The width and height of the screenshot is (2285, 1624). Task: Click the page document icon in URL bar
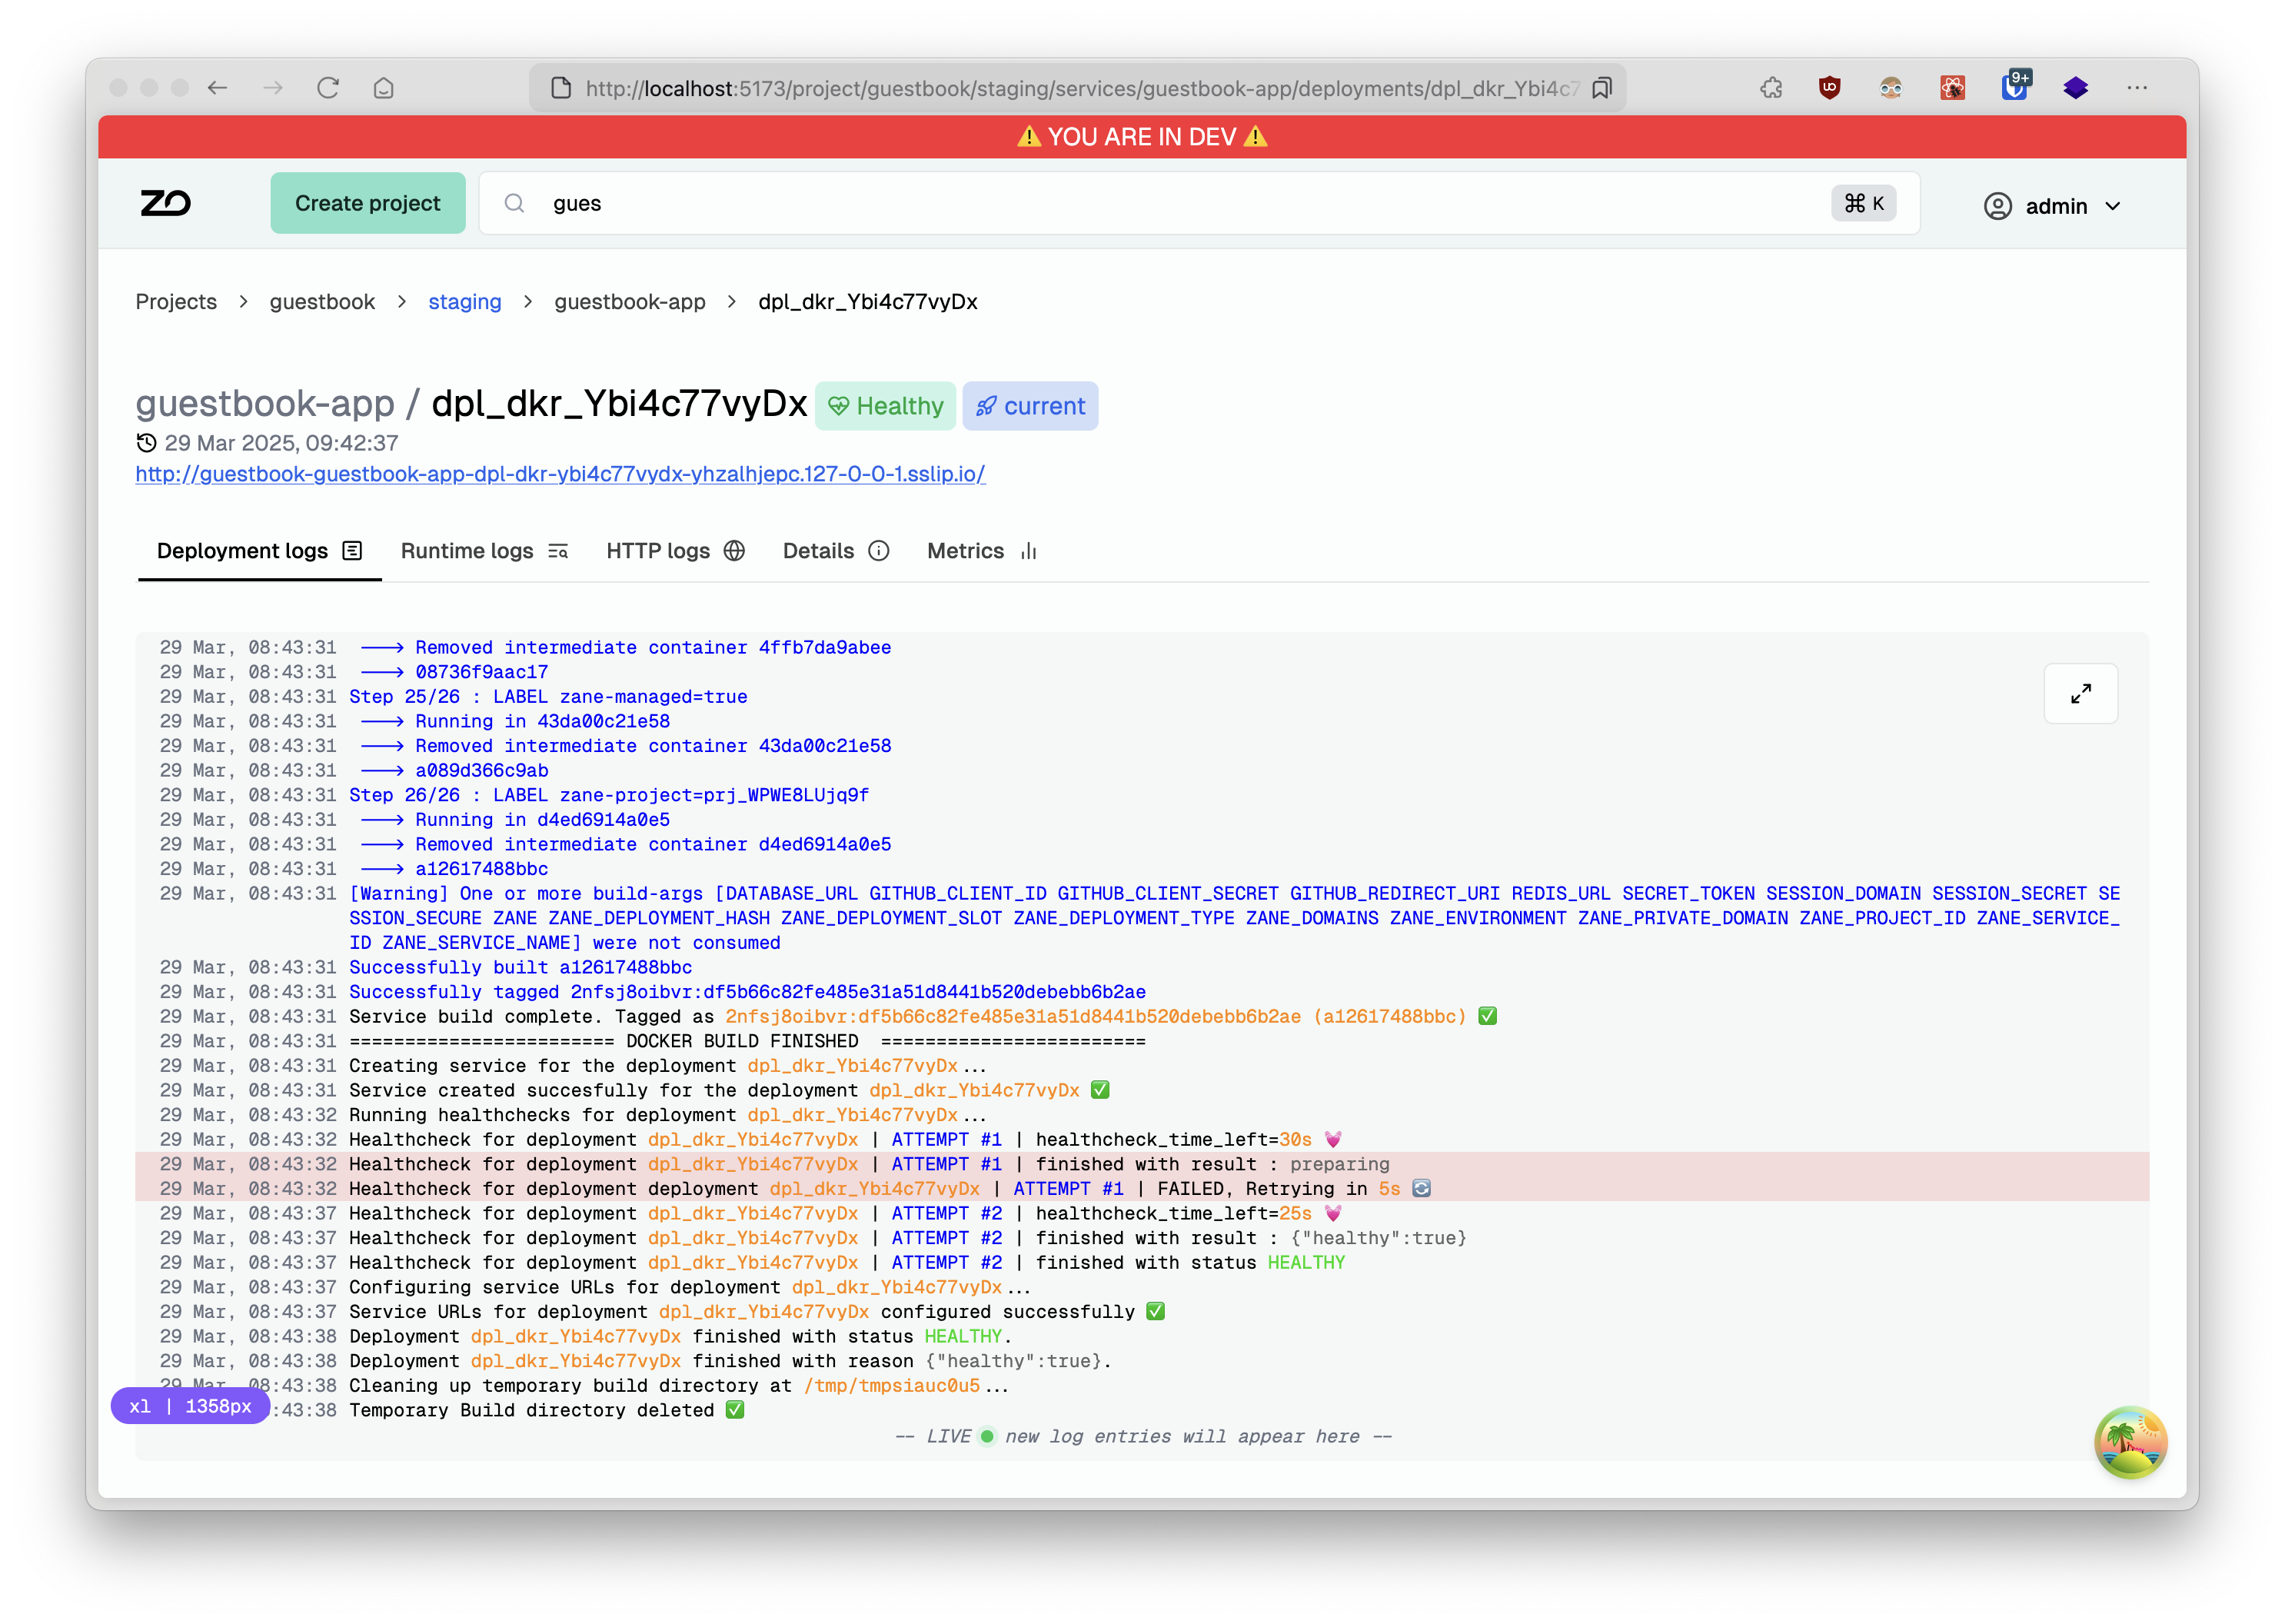coord(561,88)
